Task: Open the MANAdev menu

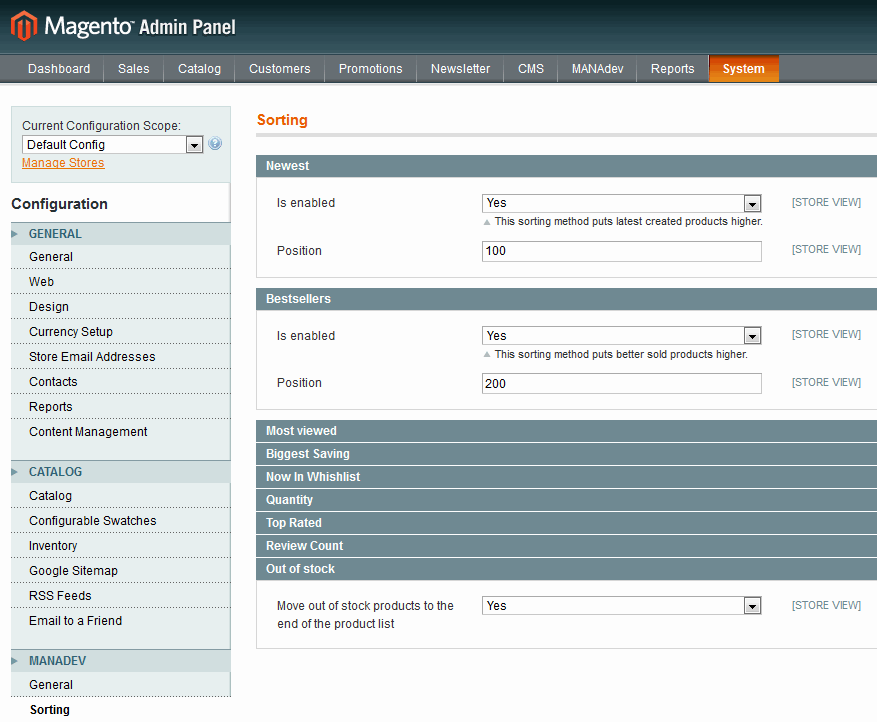Action: [597, 69]
